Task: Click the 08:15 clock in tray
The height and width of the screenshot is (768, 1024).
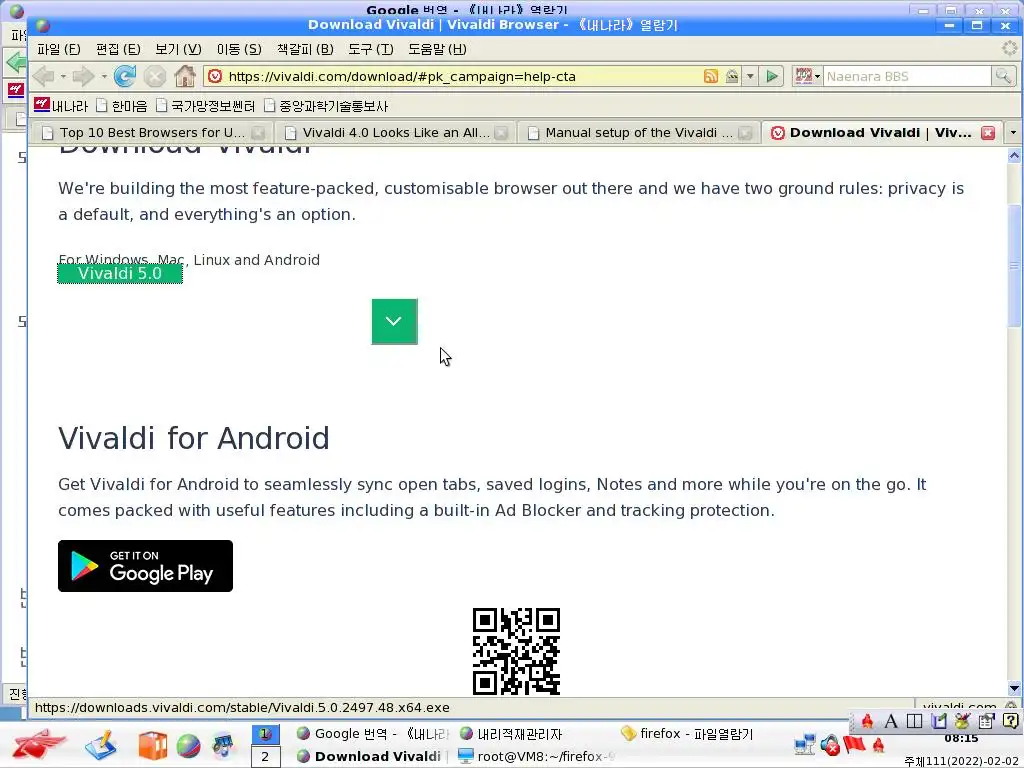Action: (x=961, y=739)
